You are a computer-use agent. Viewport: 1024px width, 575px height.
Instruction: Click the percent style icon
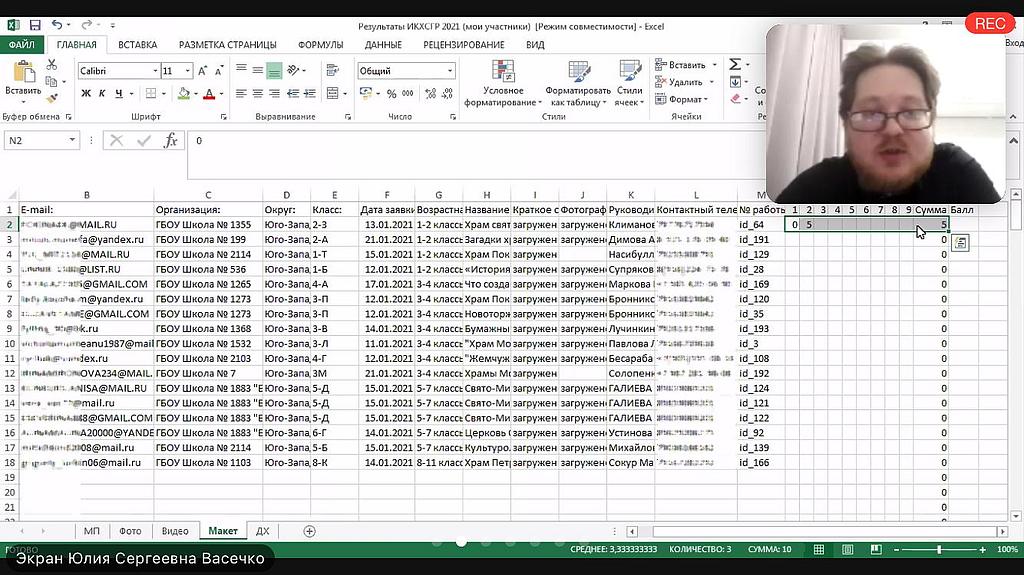pyautogui.click(x=391, y=94)
